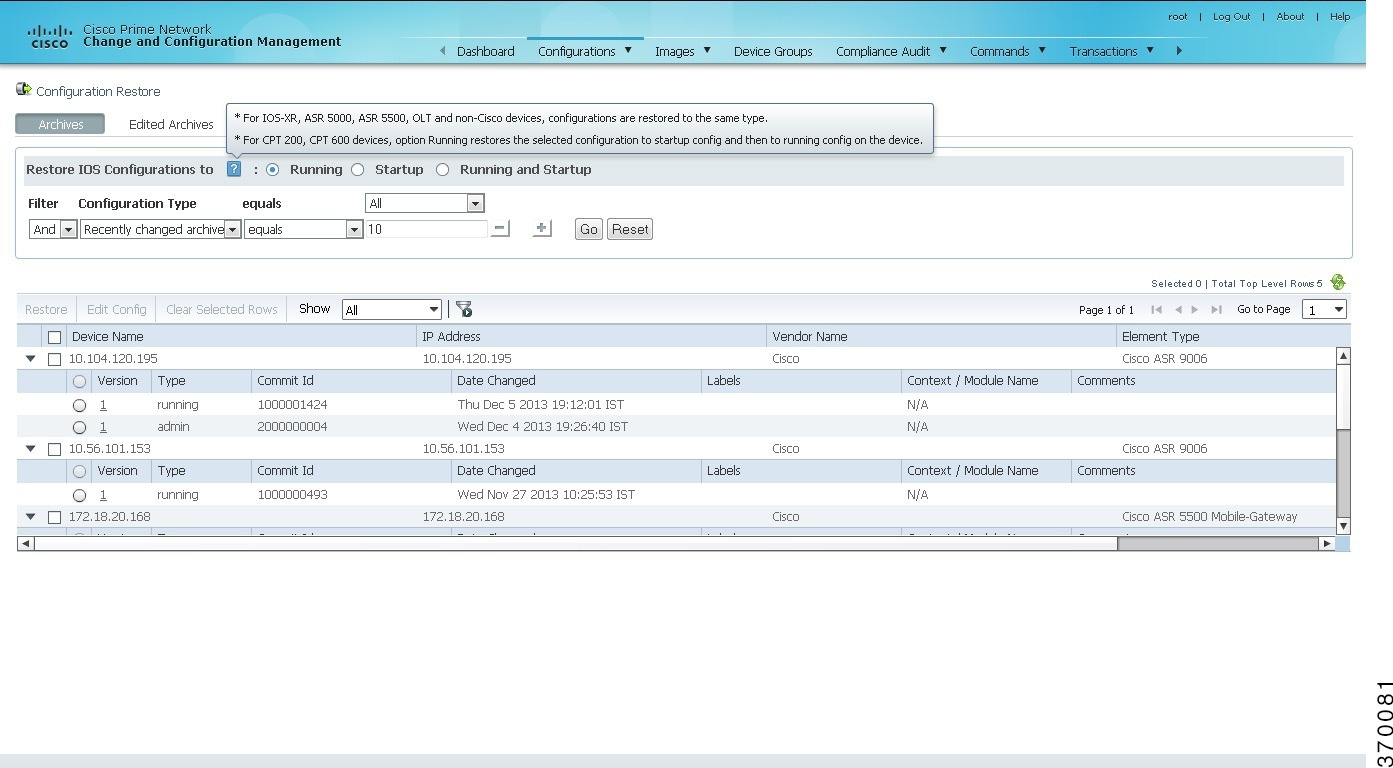
Task: Check device 10.56.101.153 checkbox
Action: 55,449
